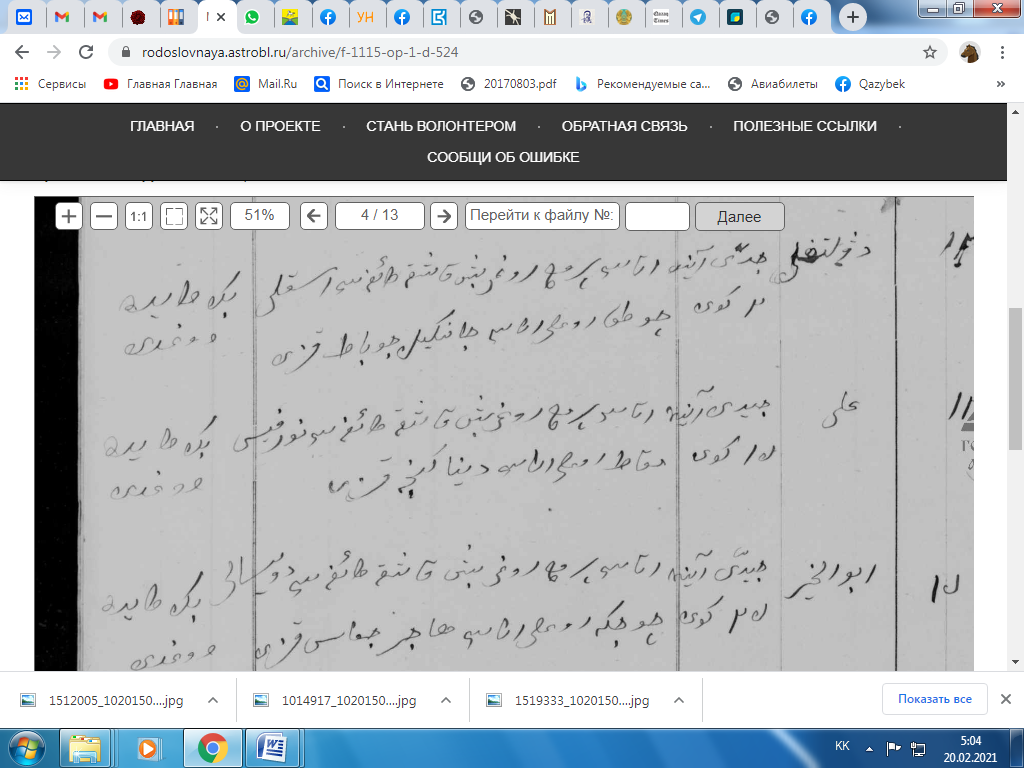Viewport: 1024px width, 768px height.
Task: Open the ГЛАВНАЯ menu item
Action: (x=161, y=126)
